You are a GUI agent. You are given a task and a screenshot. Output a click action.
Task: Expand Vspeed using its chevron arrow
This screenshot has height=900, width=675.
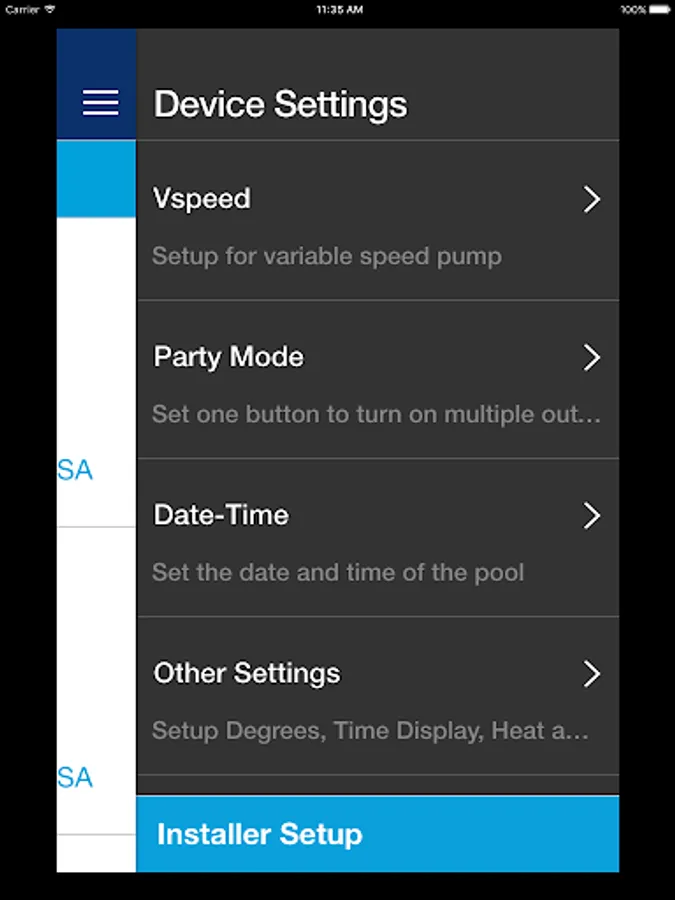591,199
